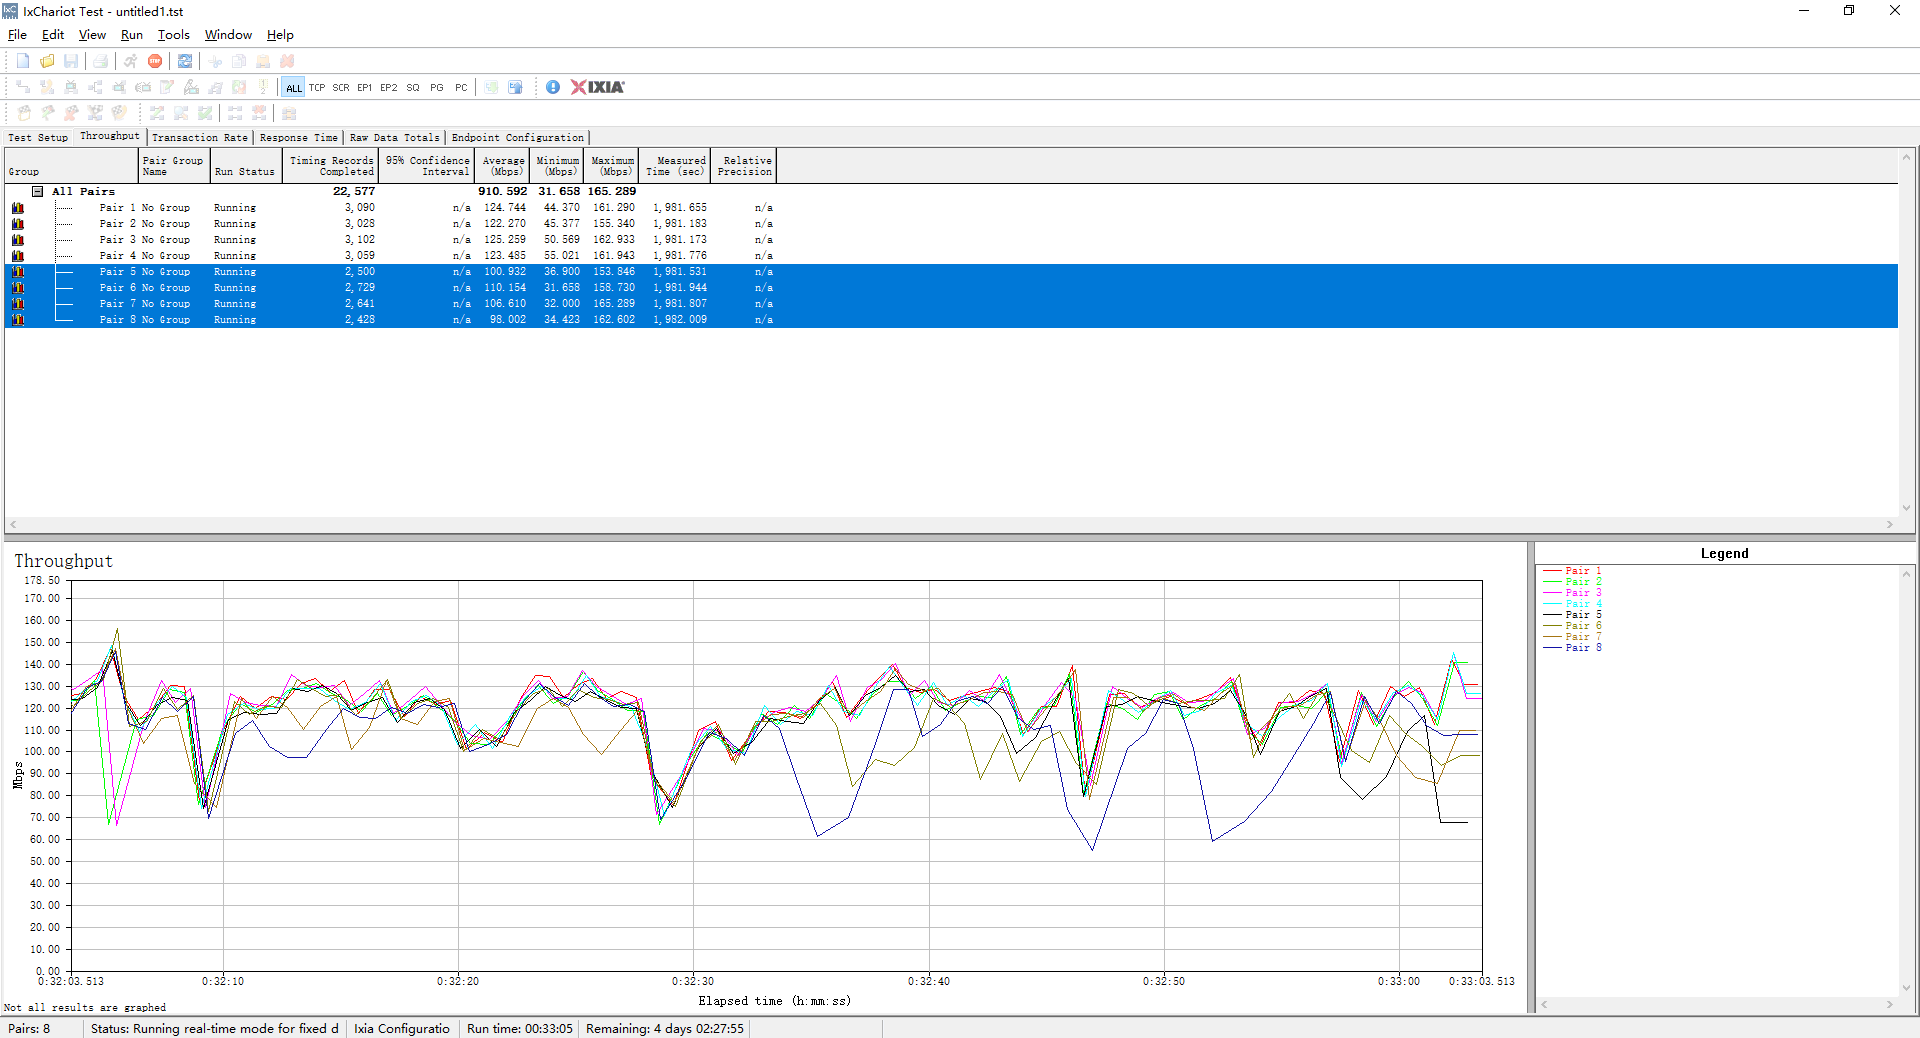1920x1038 pixels.
Task: Select the Pair 4 row
Action: click(x=951, y=256)
